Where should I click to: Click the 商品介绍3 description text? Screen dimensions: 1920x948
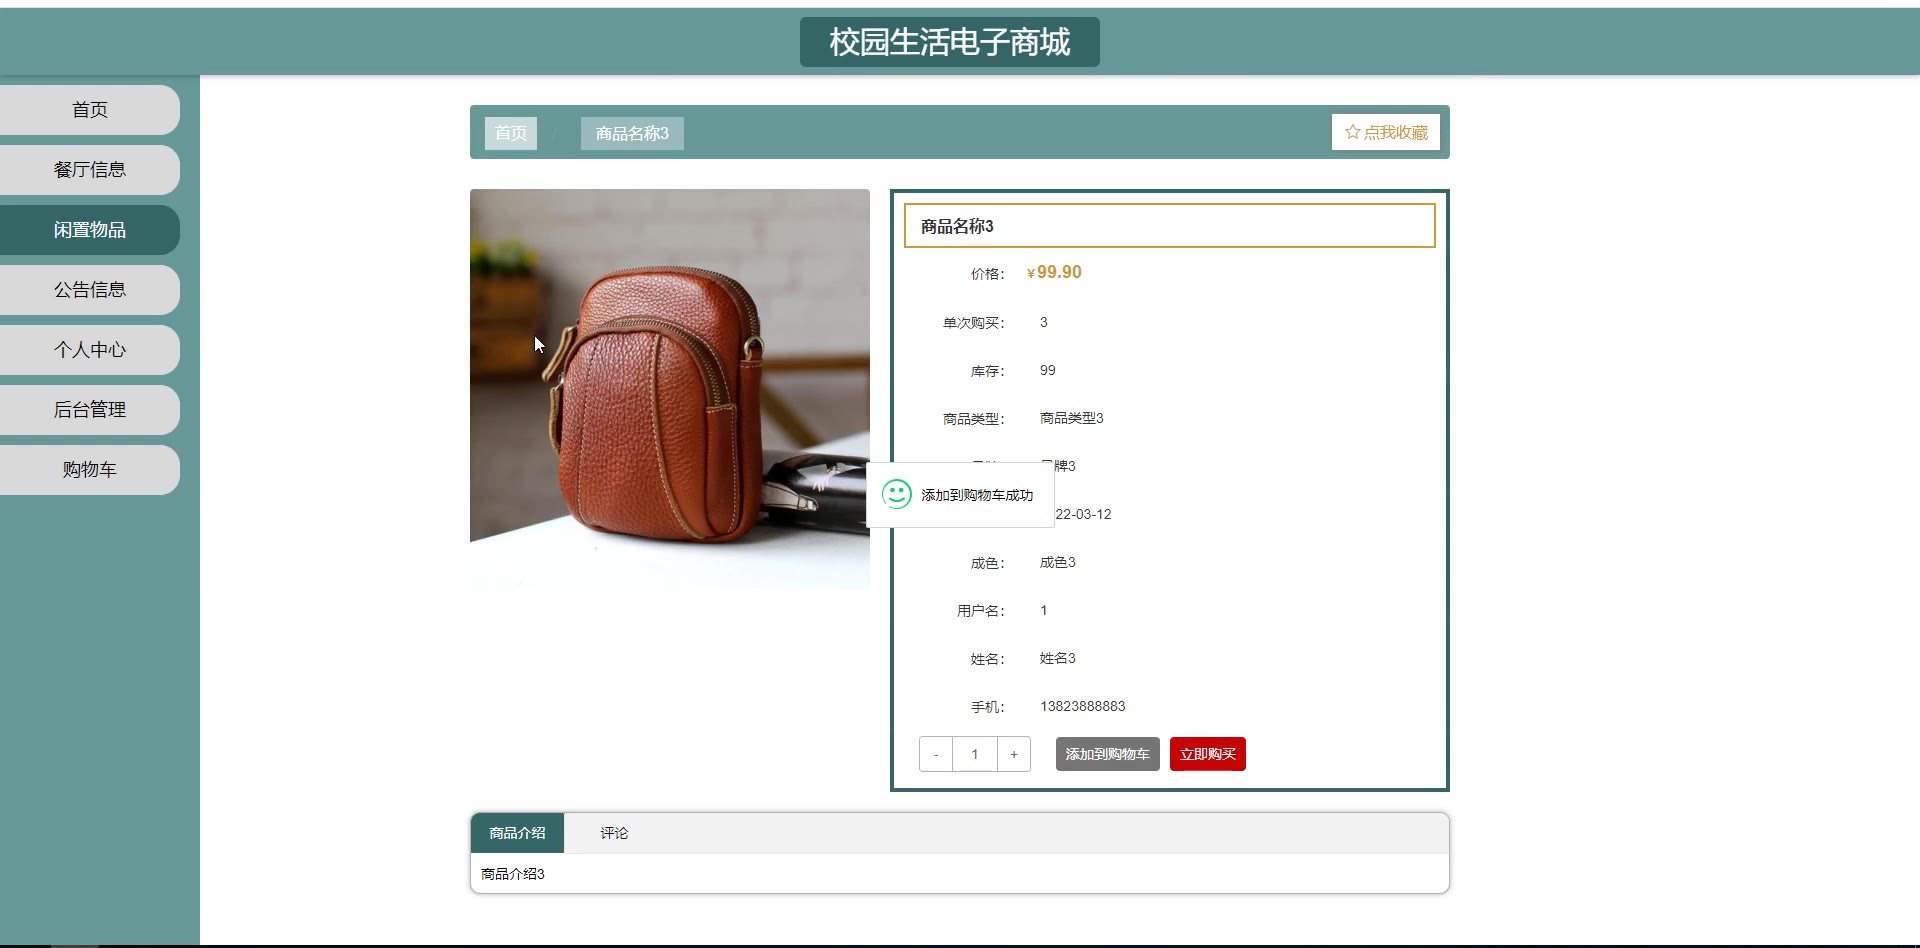(x=513, y=874)
